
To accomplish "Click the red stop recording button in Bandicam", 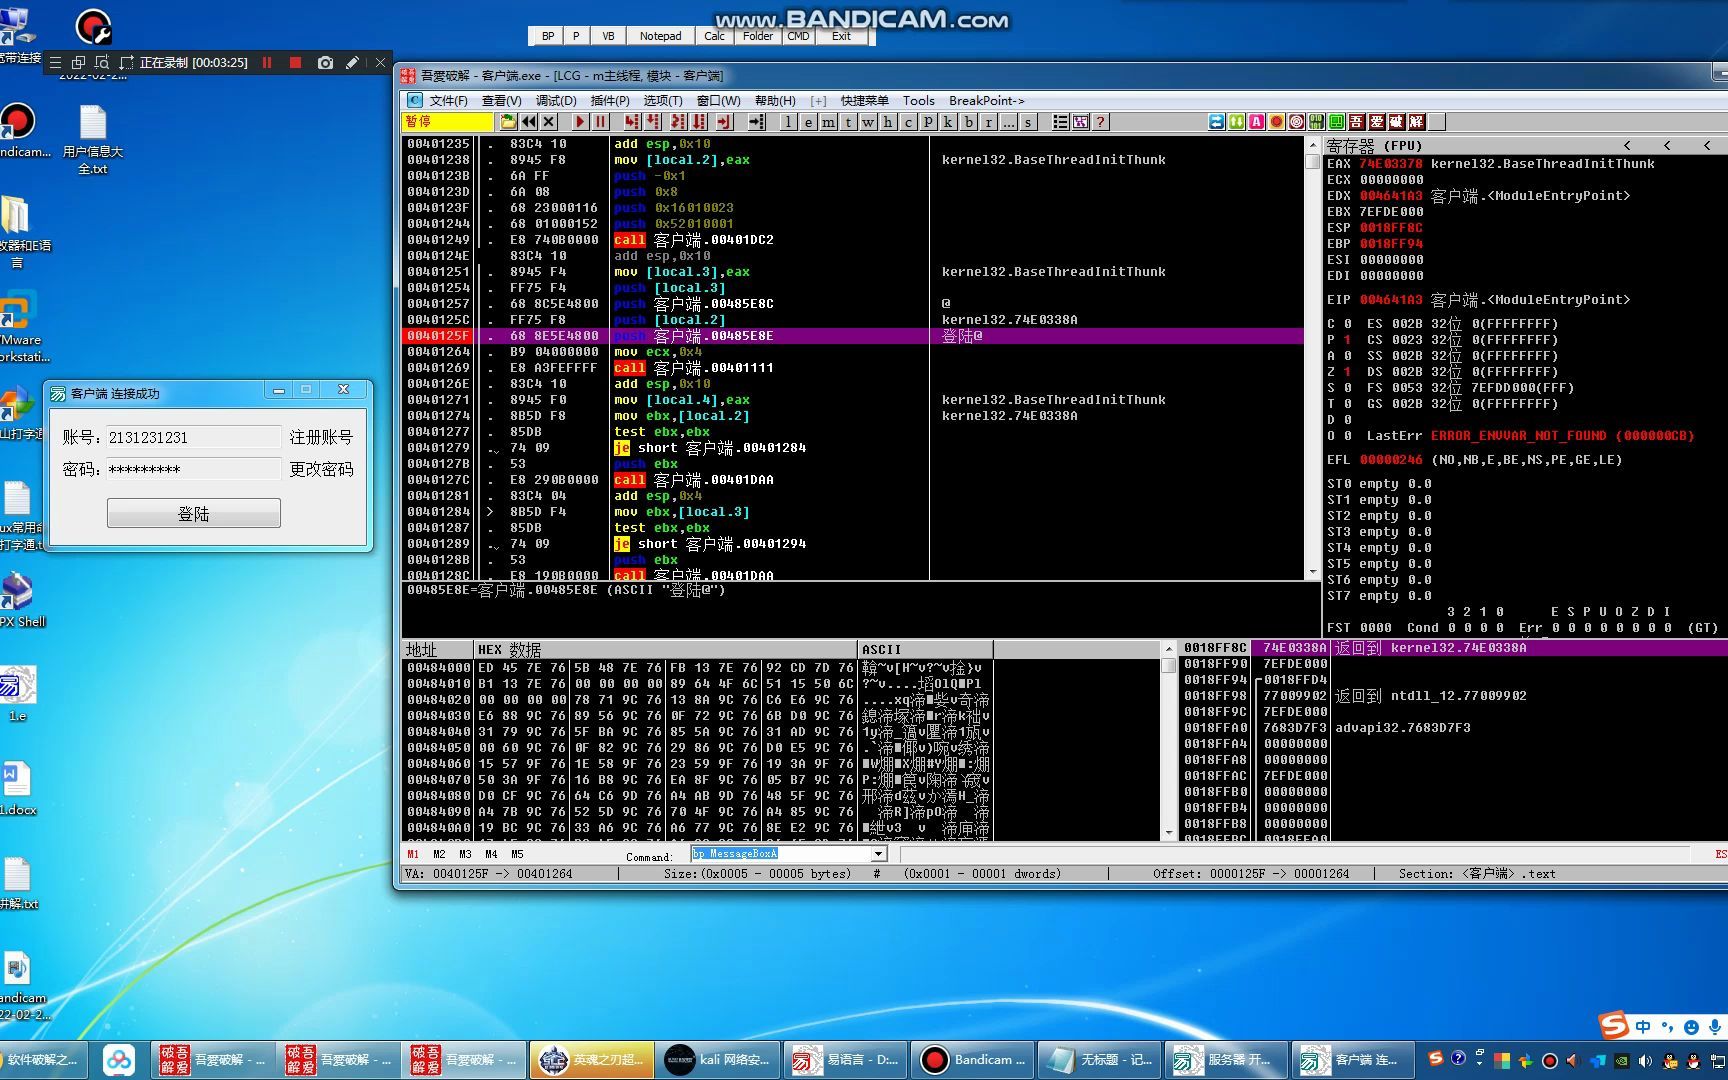I will (x=295, y=62).
